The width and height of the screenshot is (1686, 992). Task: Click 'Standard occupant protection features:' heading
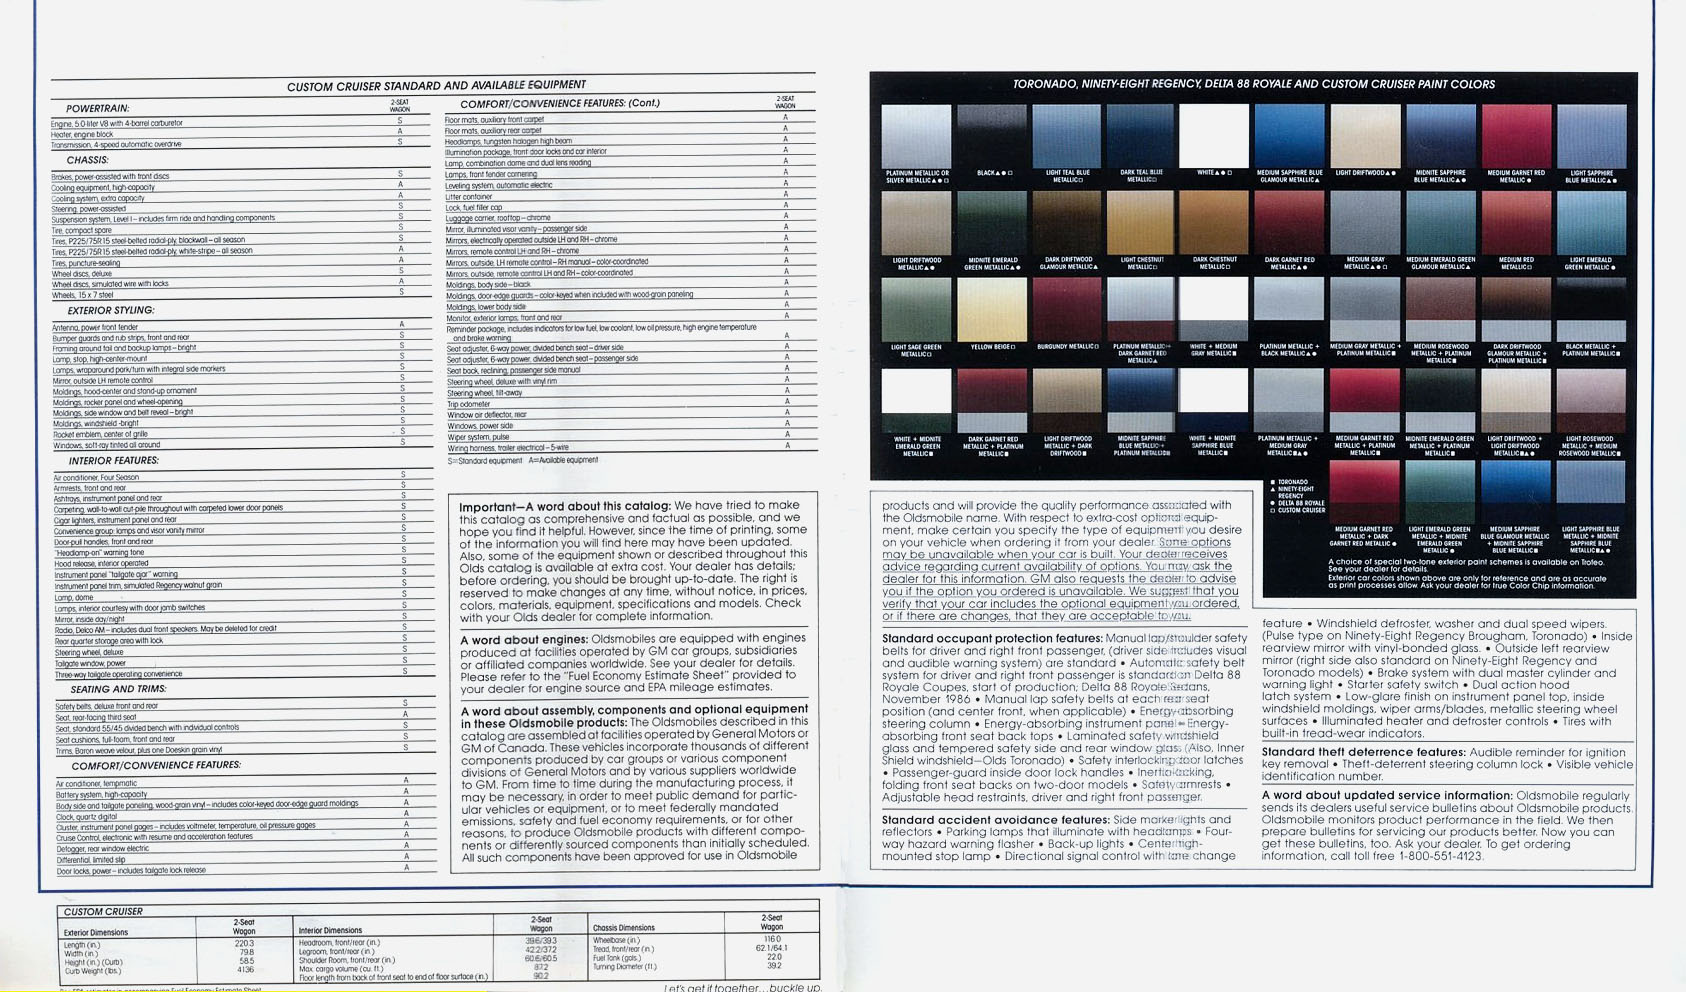tap(992, 638)
